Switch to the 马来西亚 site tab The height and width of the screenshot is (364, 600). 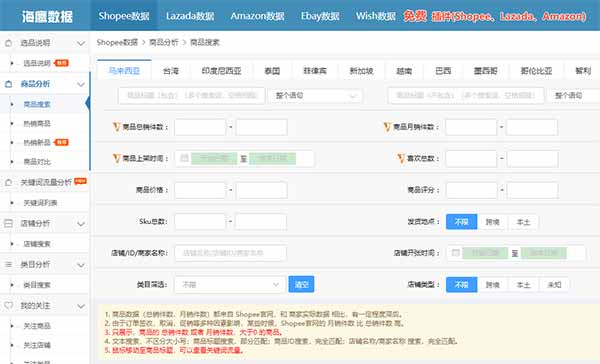click(x=124, y=71)
